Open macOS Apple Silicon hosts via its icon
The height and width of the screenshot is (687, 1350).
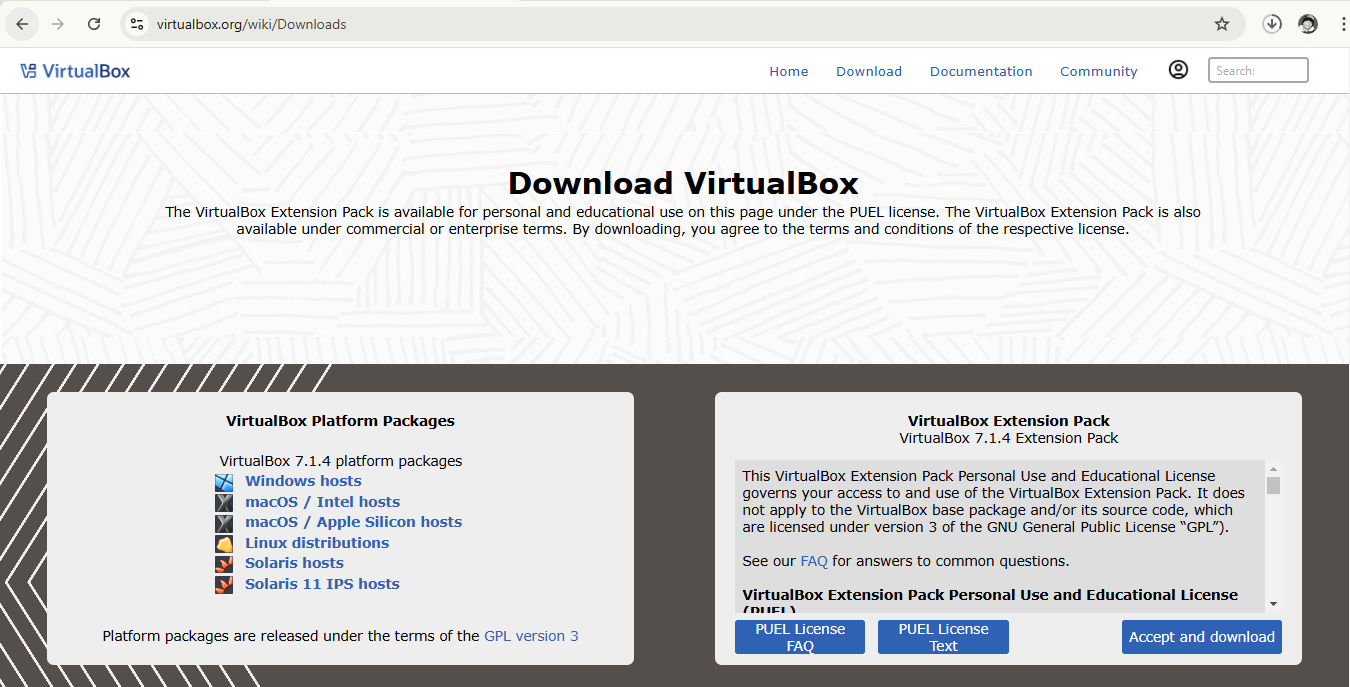[x=224, y=521]
